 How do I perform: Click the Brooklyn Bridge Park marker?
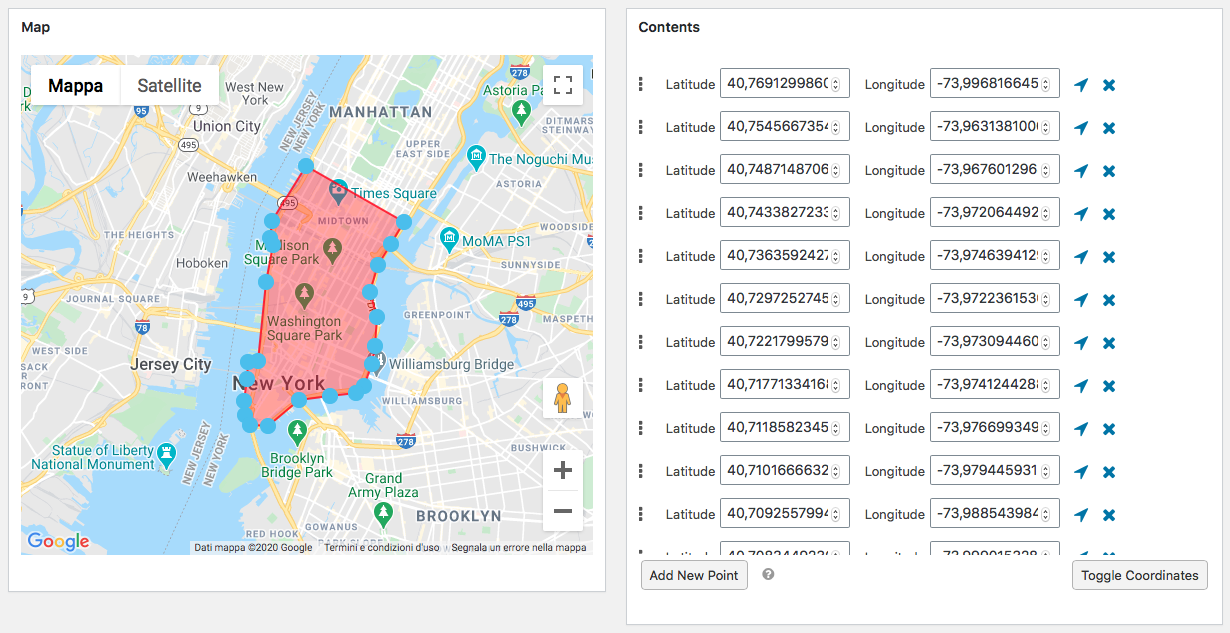tap(296, 432)
